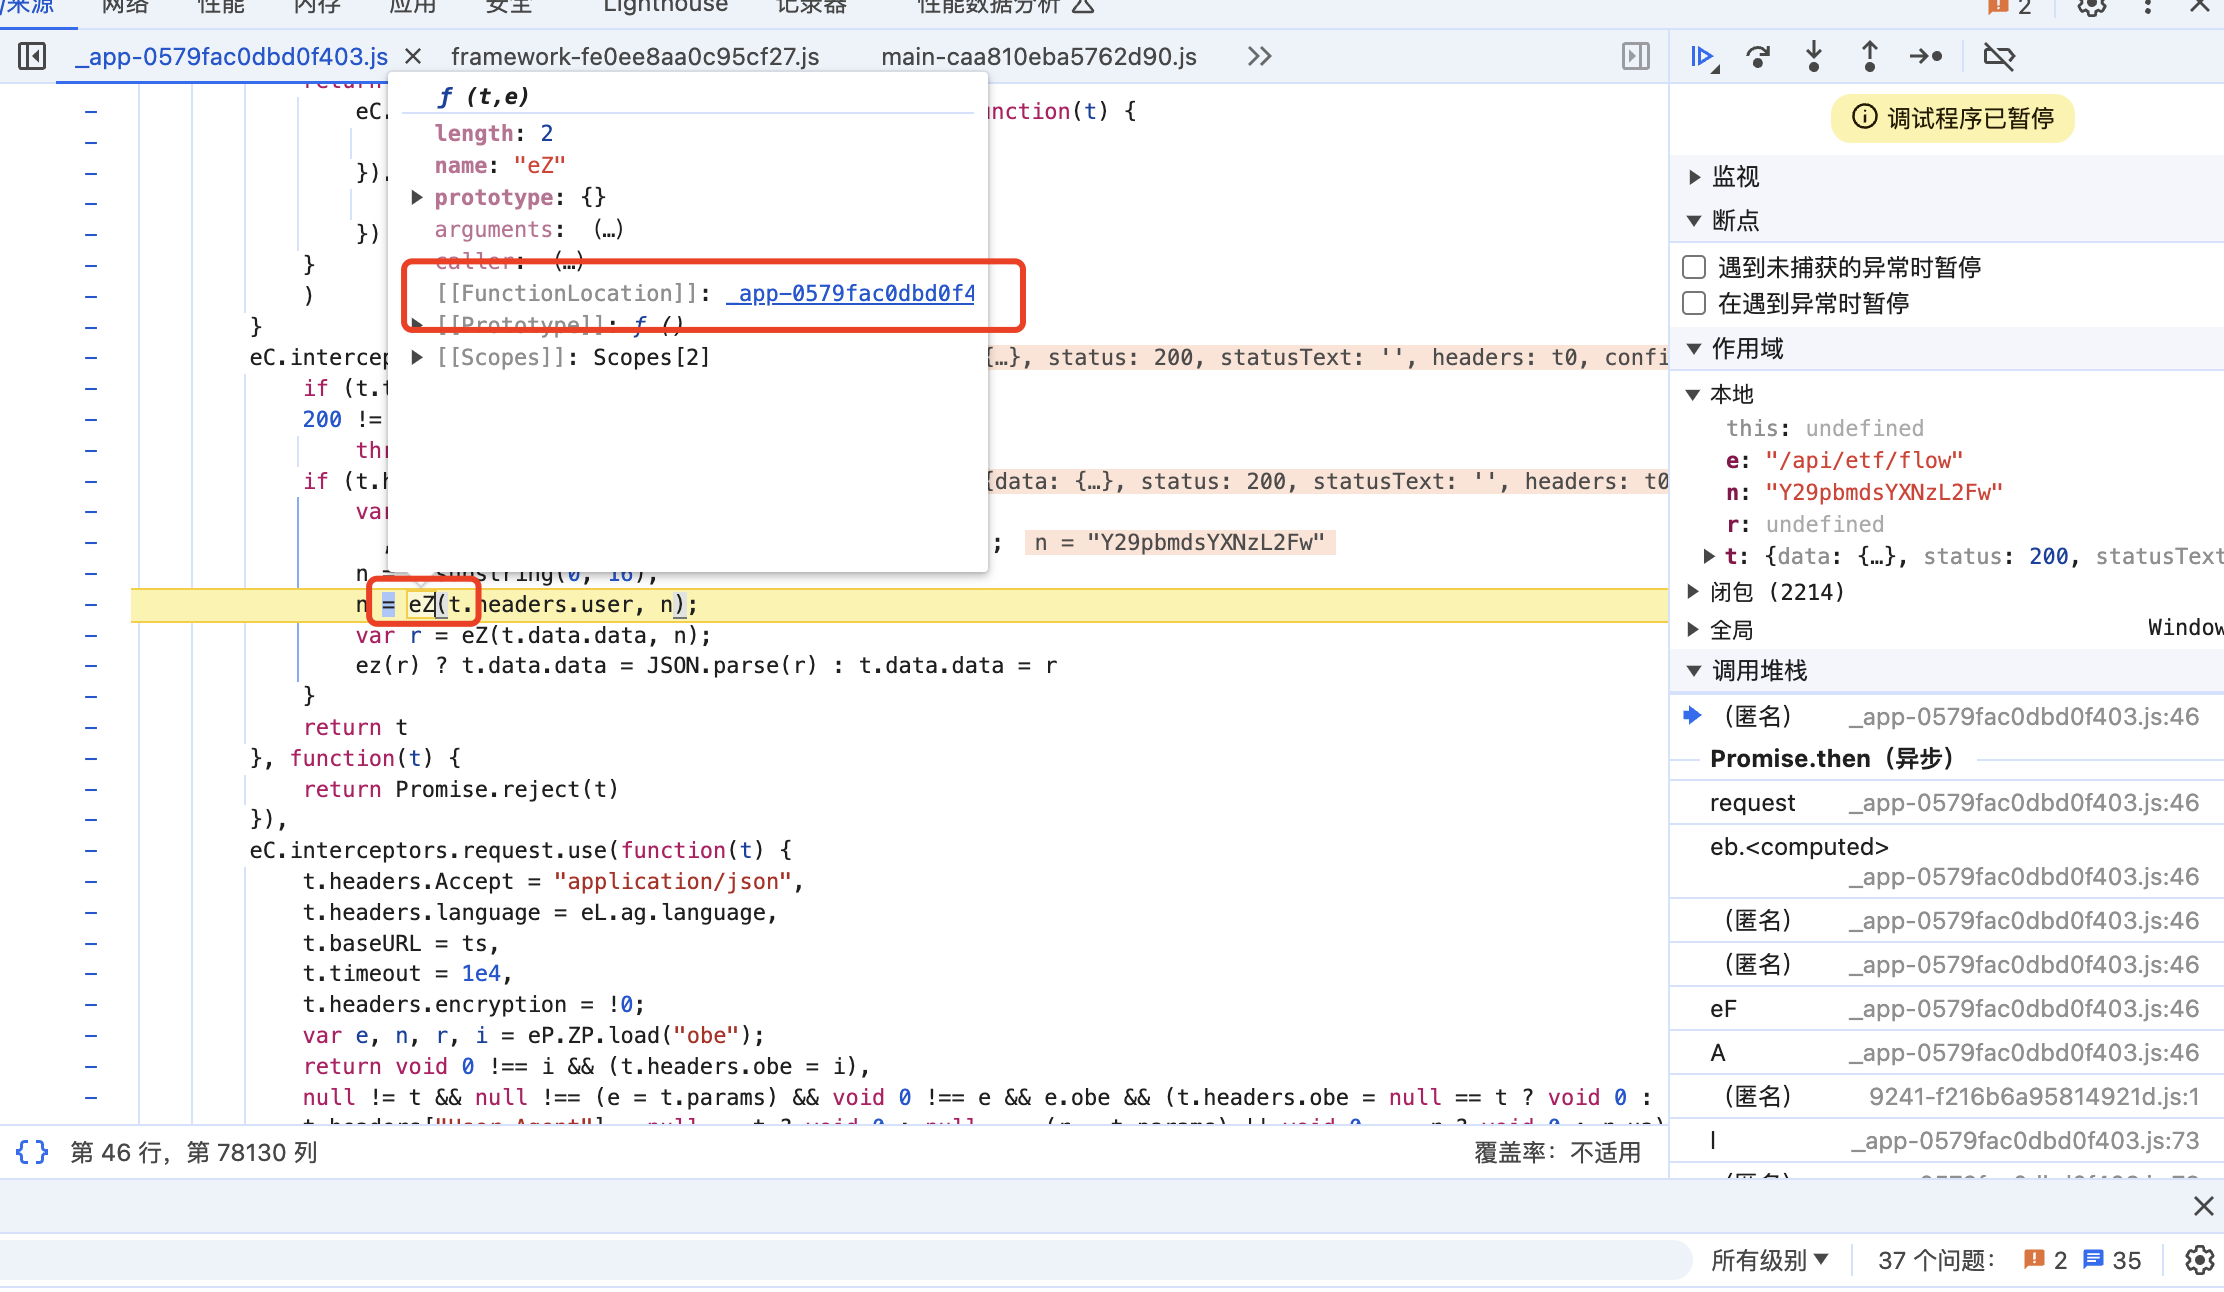
Task: Open DevTools settings gear at top
Action: (2092, 7)
